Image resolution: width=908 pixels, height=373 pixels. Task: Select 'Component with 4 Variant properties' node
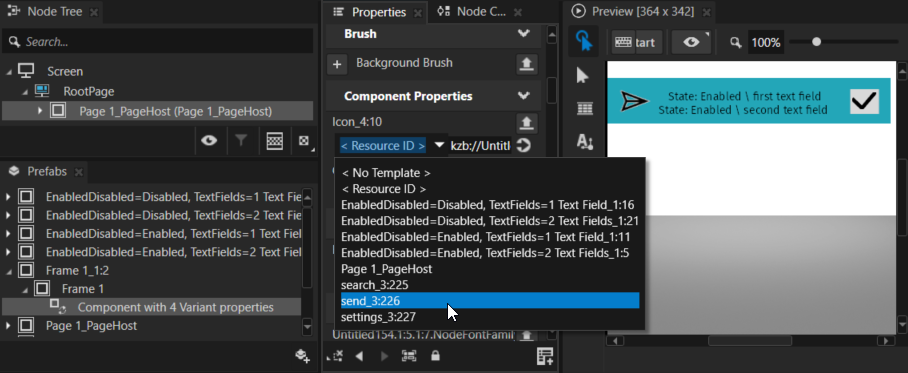pos(175,307)
